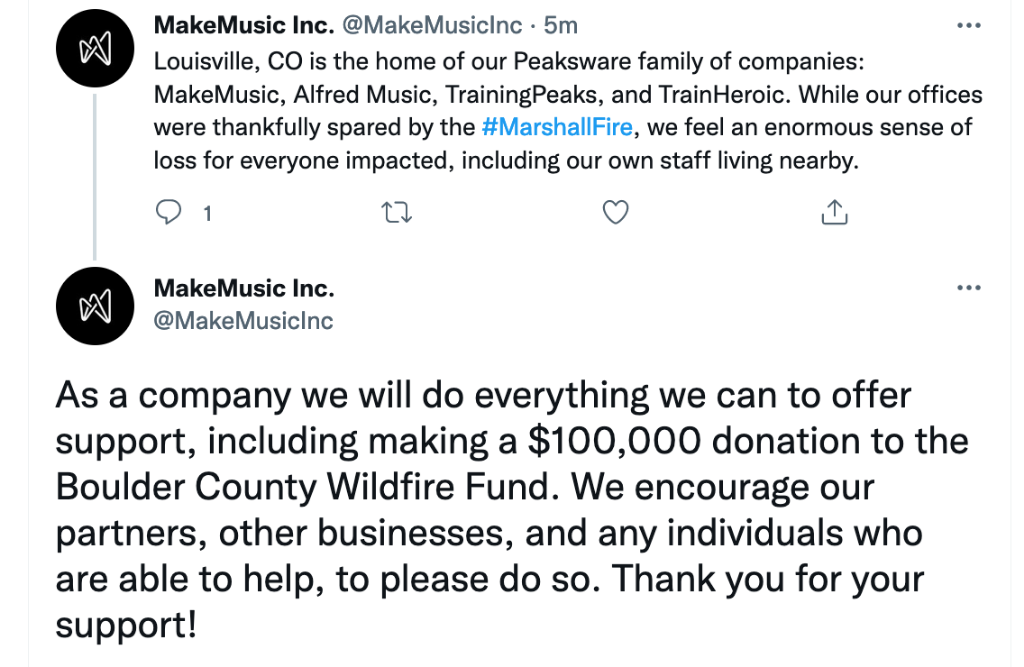Click the @MakeMusicInc handle under the second name
This screenshot has height=667, width=1024.
[244, 320]
